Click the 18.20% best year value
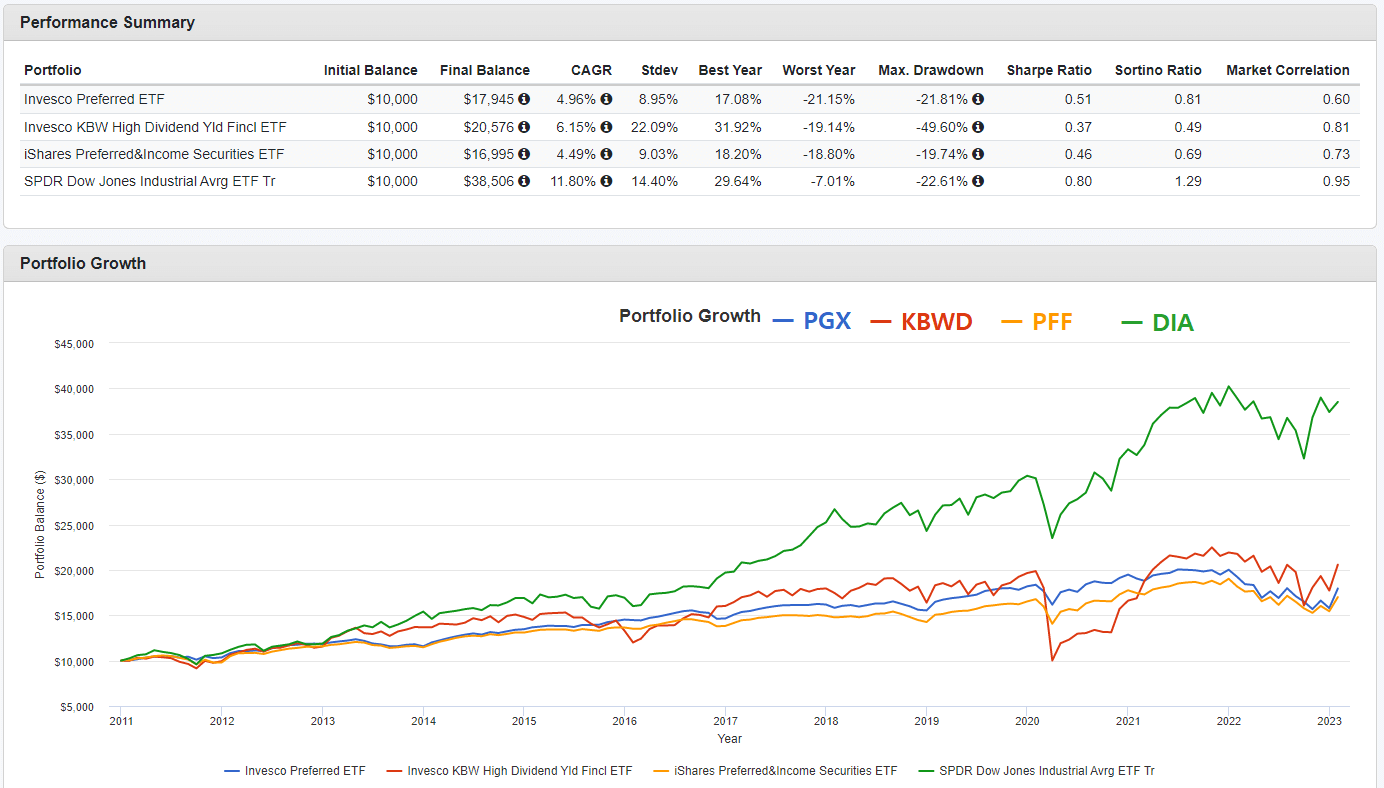 pos(739,154)
